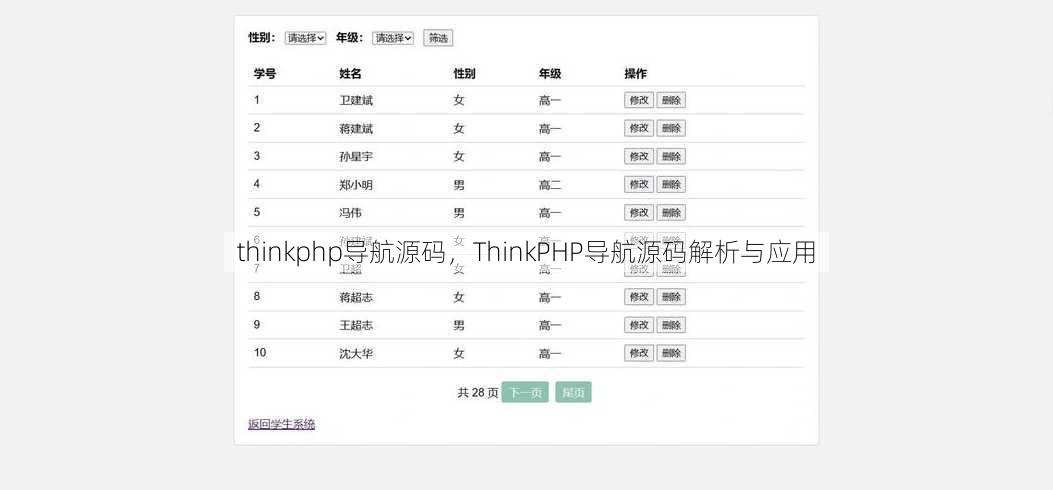Image resolution: width=1053 pixels, height=490 pixels.
Task: Click 删除 for student 卫建斌
Action: coord(671,100)
